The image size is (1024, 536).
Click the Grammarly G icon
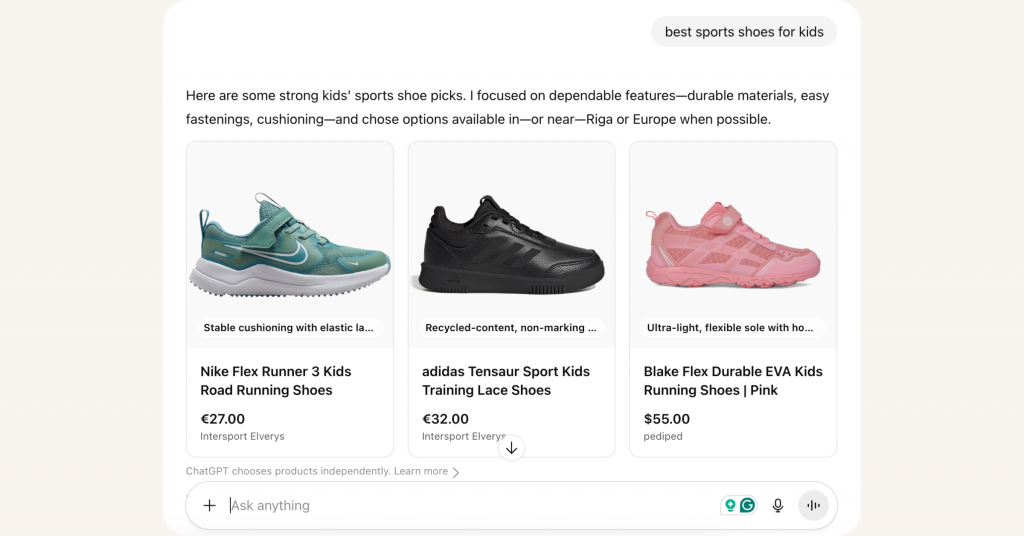[x=748, y=505]
